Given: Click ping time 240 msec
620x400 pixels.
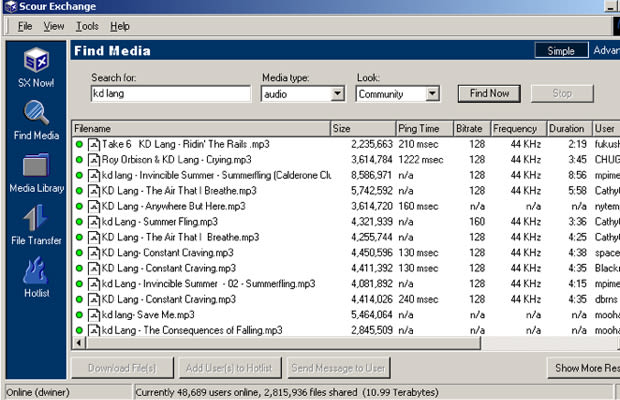Looking at the screenshot, I should coord(418,300).
